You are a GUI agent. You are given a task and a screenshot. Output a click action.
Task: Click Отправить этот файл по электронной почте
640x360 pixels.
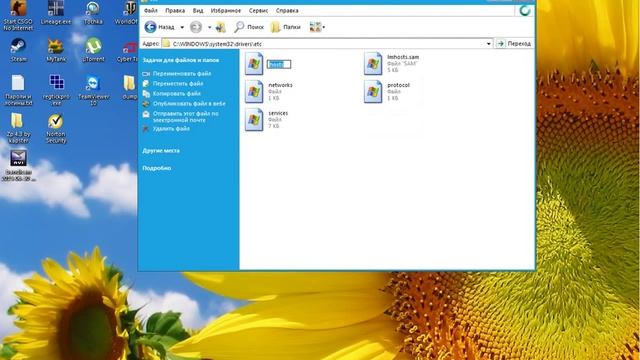pyautogui.click(x=185, y=117)
